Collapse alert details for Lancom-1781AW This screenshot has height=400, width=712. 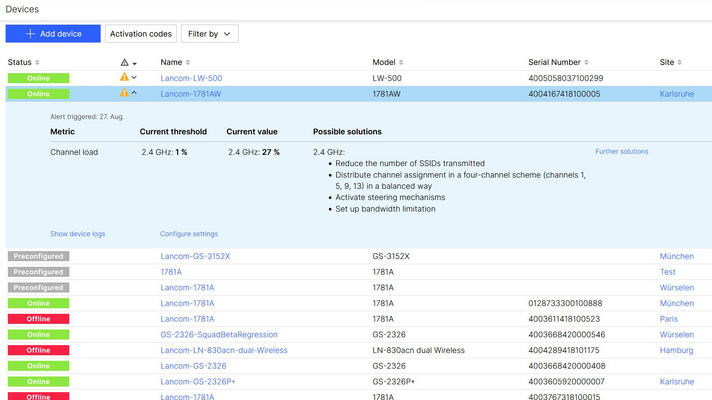pos(134,93)
